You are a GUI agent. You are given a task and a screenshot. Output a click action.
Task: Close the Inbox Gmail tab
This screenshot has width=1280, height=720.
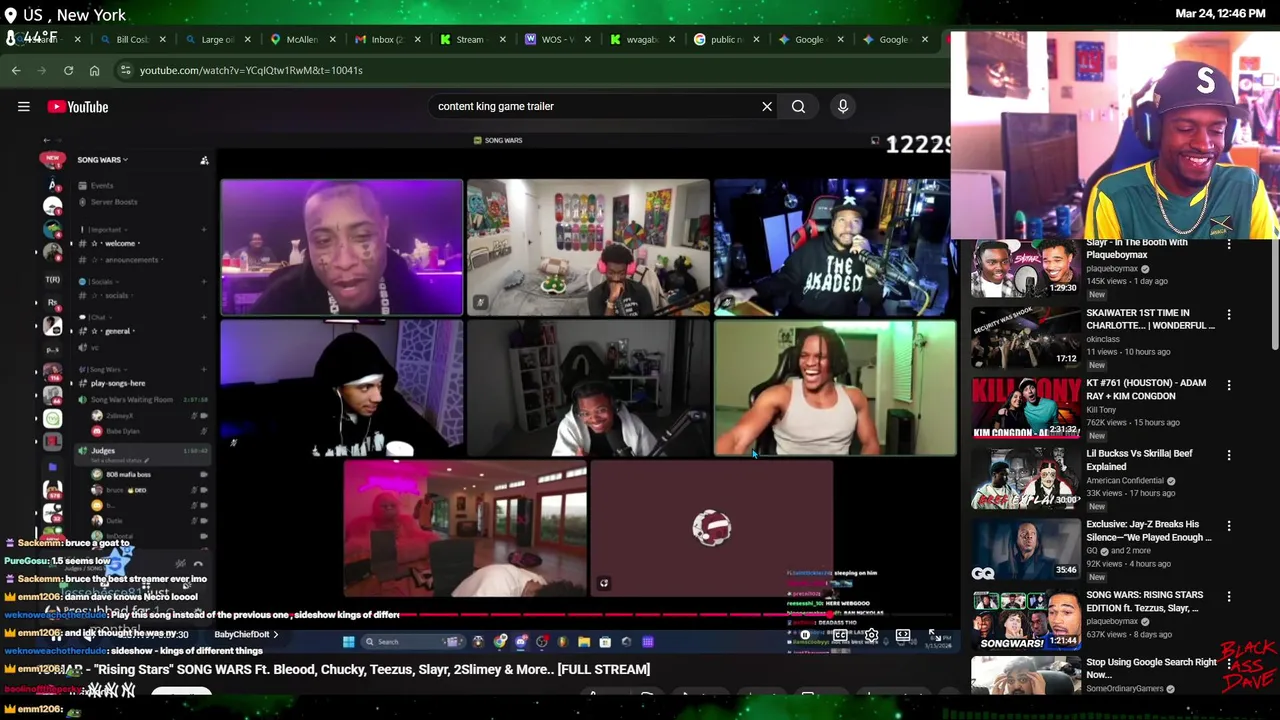417,40
